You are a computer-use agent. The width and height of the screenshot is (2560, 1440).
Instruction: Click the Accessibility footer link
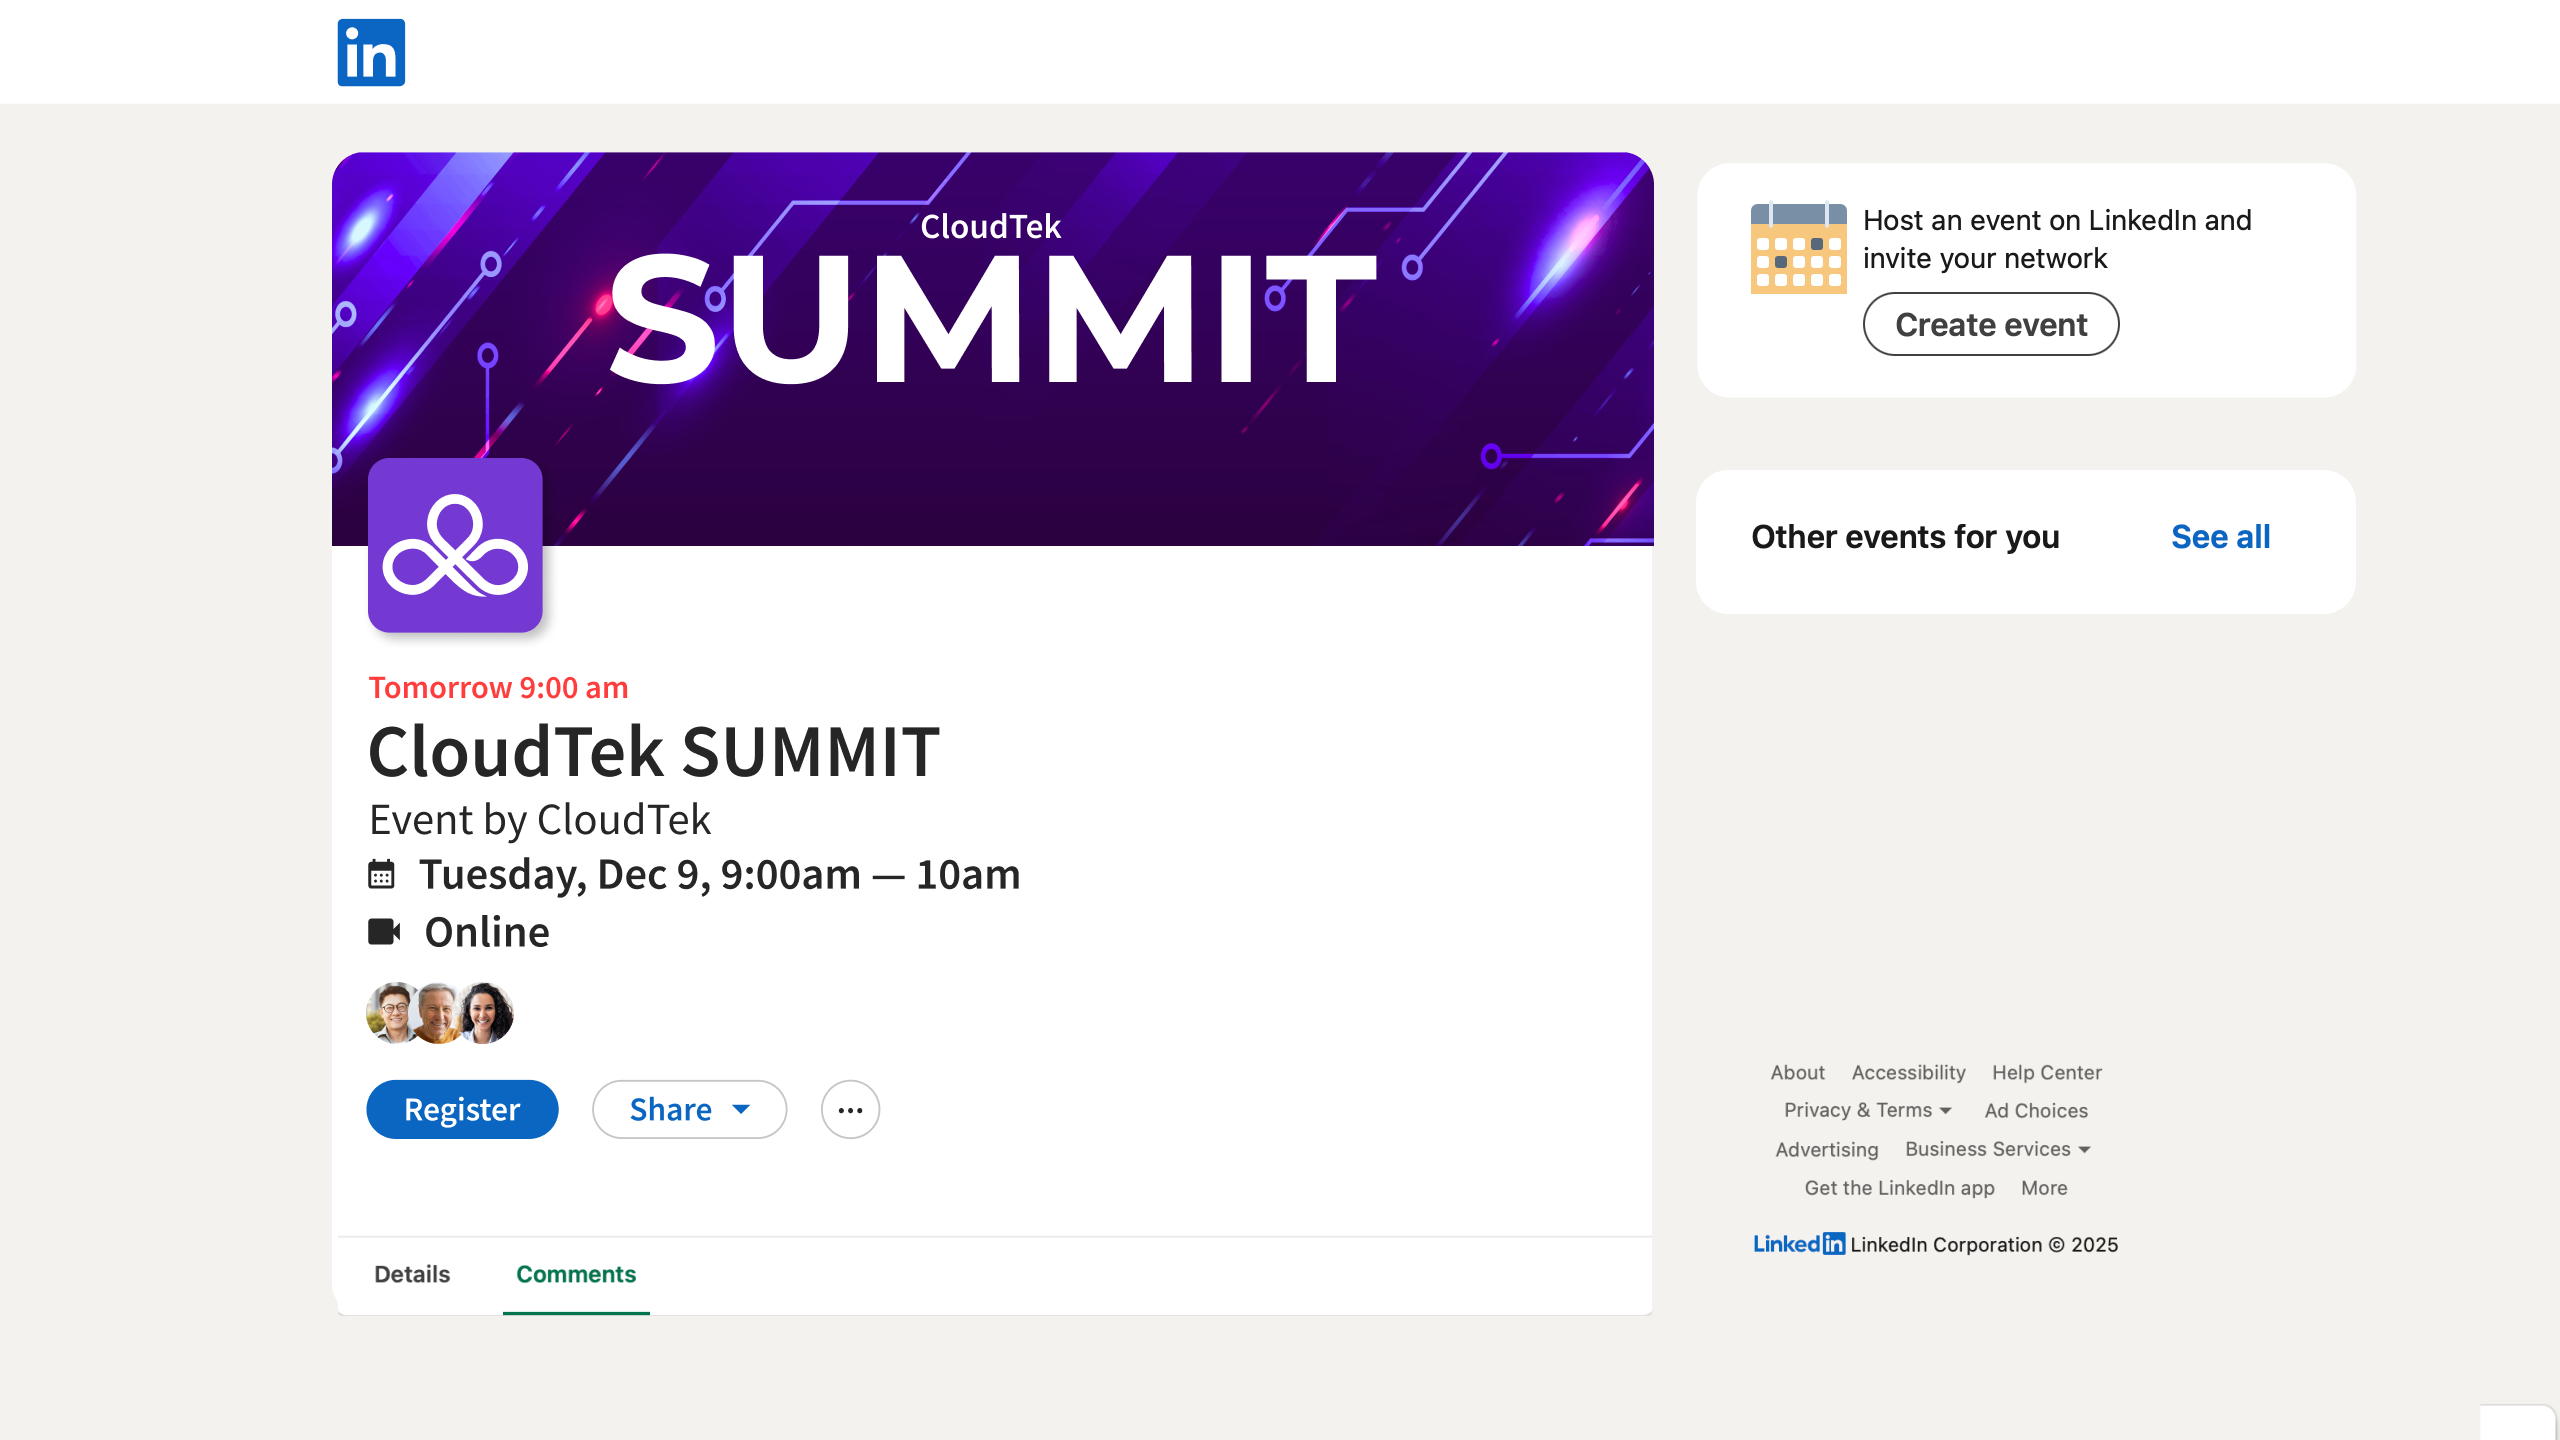click(1908, 1072)
